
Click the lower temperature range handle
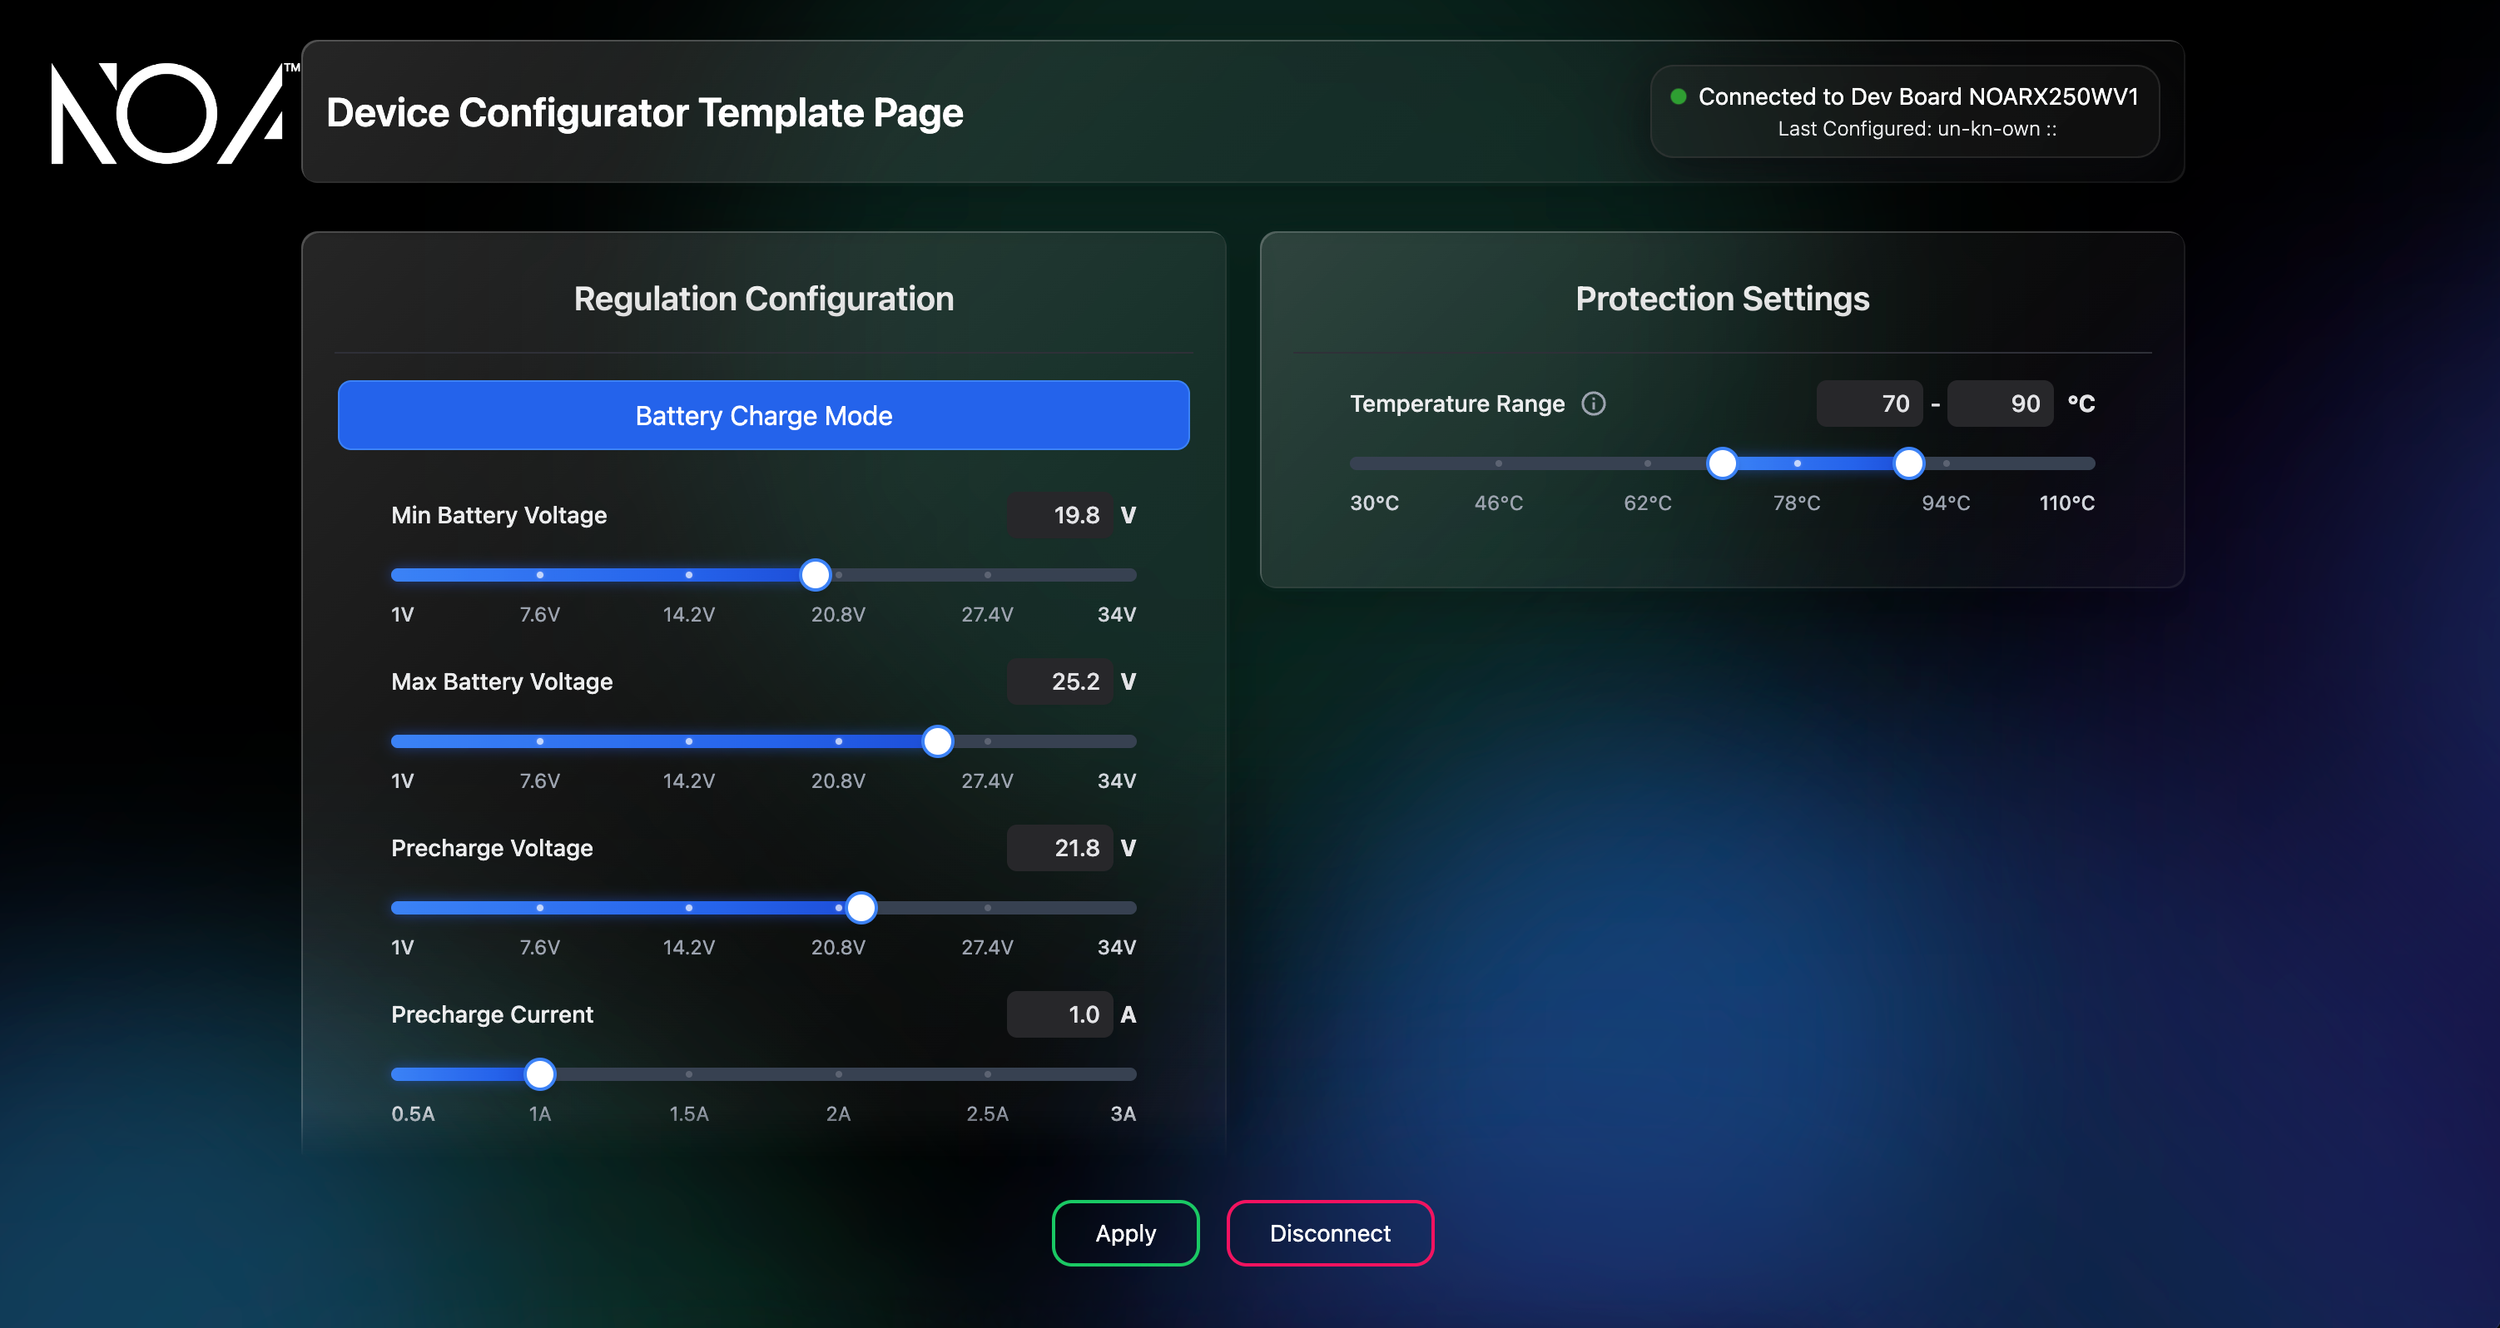coord(1721,463)
